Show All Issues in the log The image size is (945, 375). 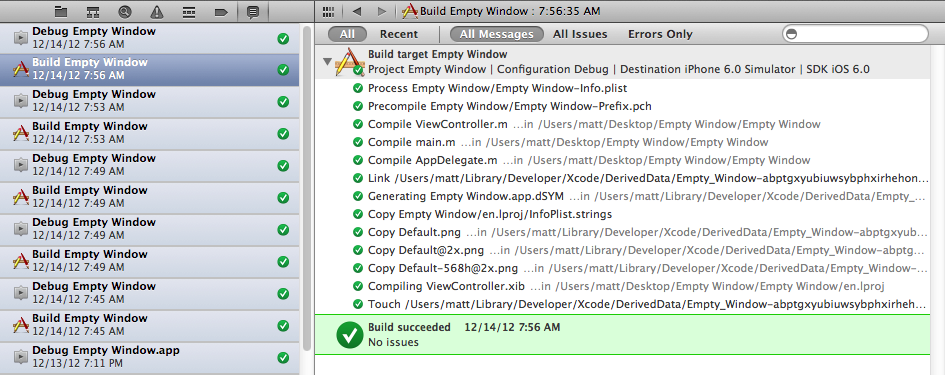coord(580,34)
